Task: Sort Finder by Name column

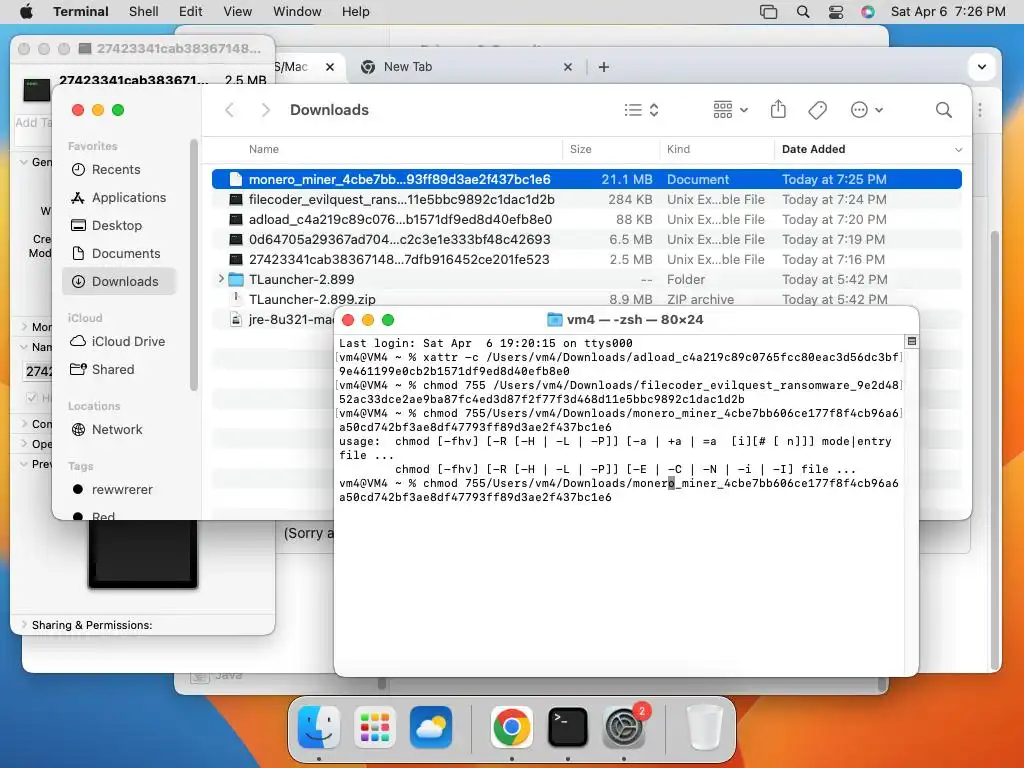Action: tap(264, 149)
